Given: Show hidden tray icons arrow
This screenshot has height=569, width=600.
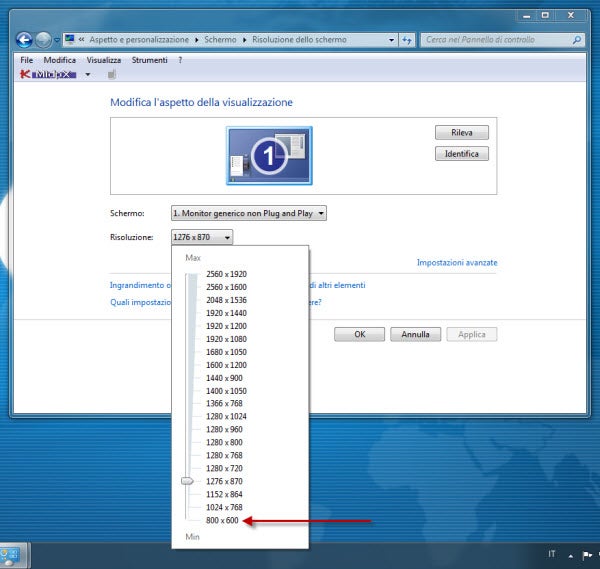Looking at the screenshot, I should coord(571,556).
